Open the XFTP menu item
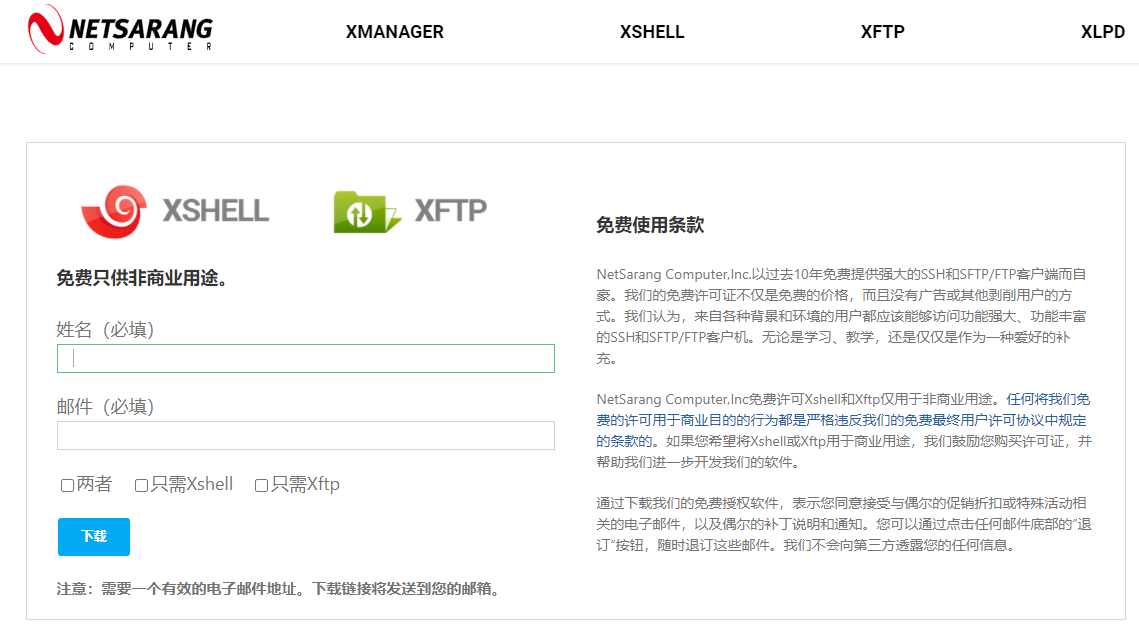This screenshot has width=1139, height=632. 883,32
